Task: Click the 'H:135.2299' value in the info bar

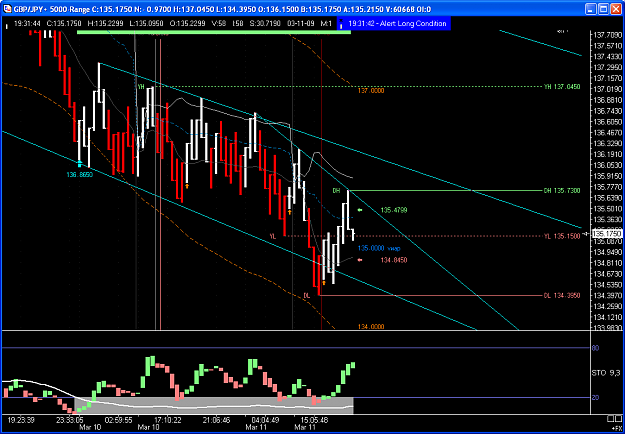Action: [x=106, y=24]
